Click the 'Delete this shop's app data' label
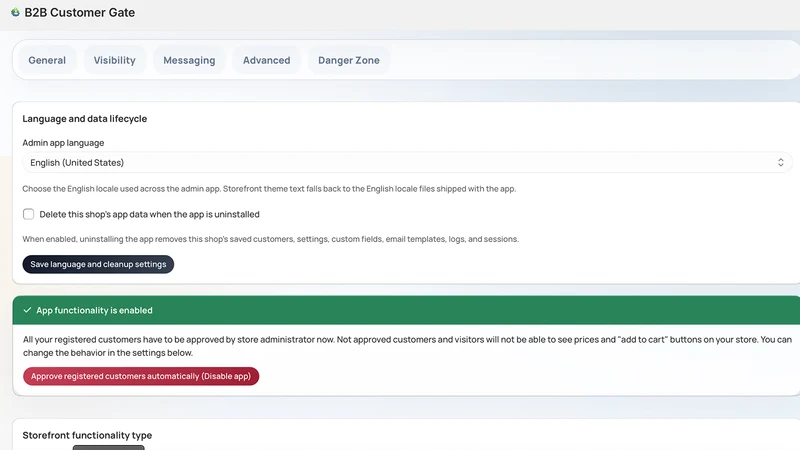 [x=149, y=214]
